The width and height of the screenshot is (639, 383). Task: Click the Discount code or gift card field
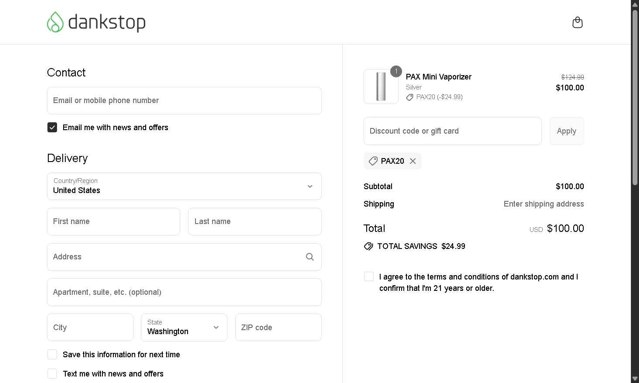point(452,131)
